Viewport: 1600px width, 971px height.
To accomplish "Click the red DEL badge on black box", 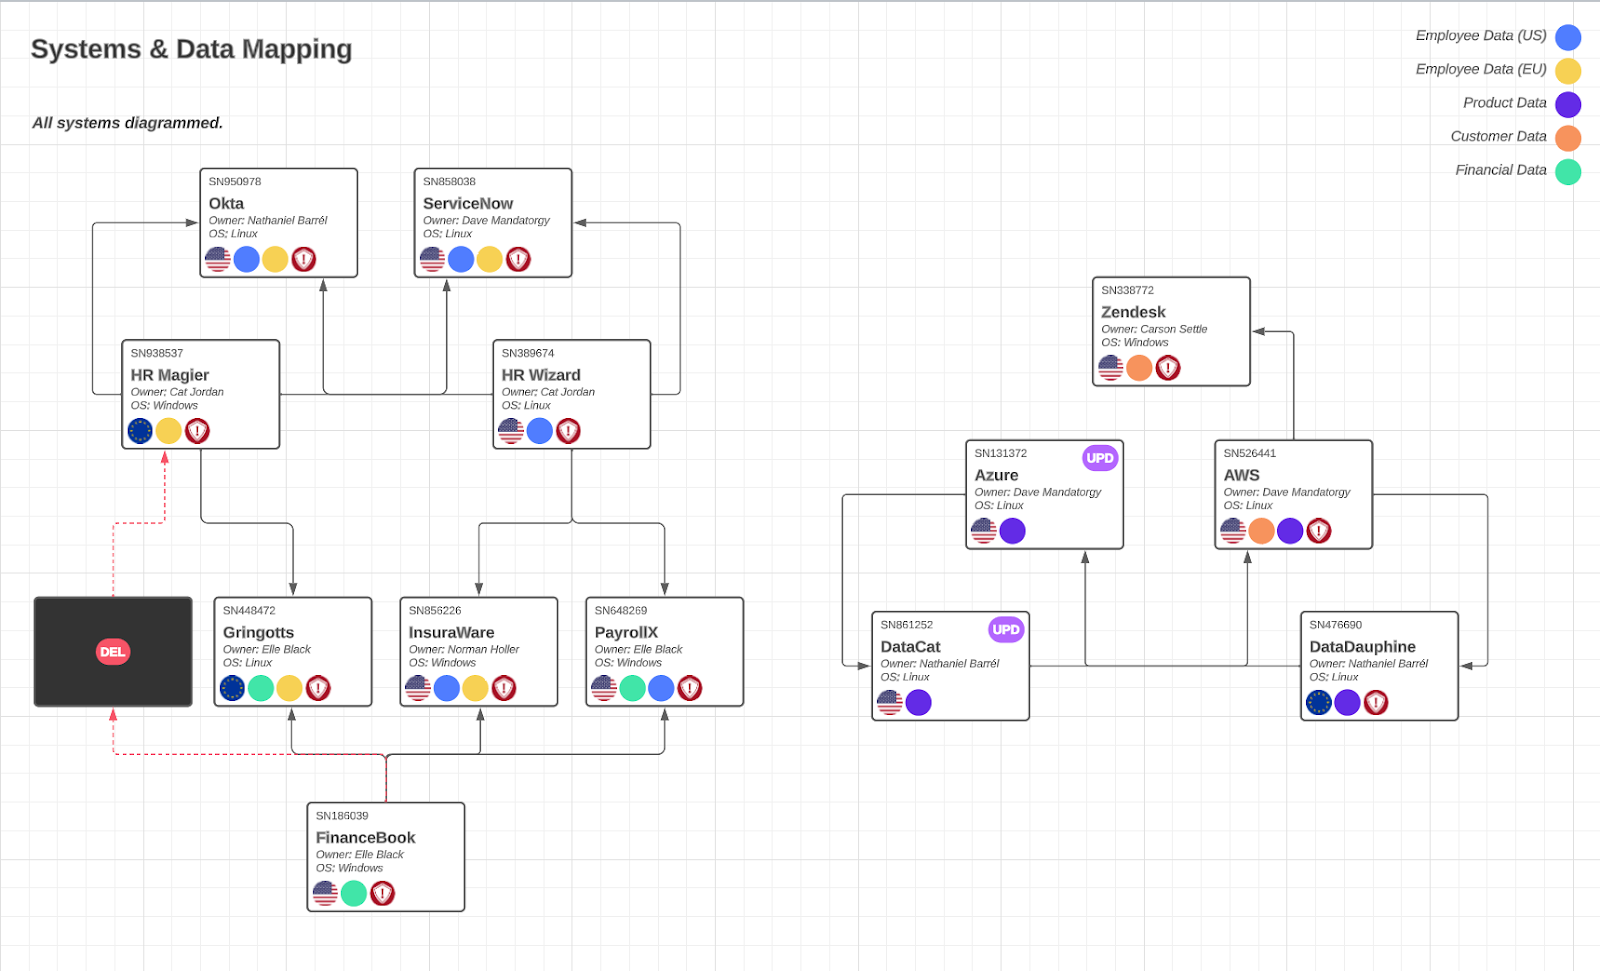I will [x=113, y=652].
